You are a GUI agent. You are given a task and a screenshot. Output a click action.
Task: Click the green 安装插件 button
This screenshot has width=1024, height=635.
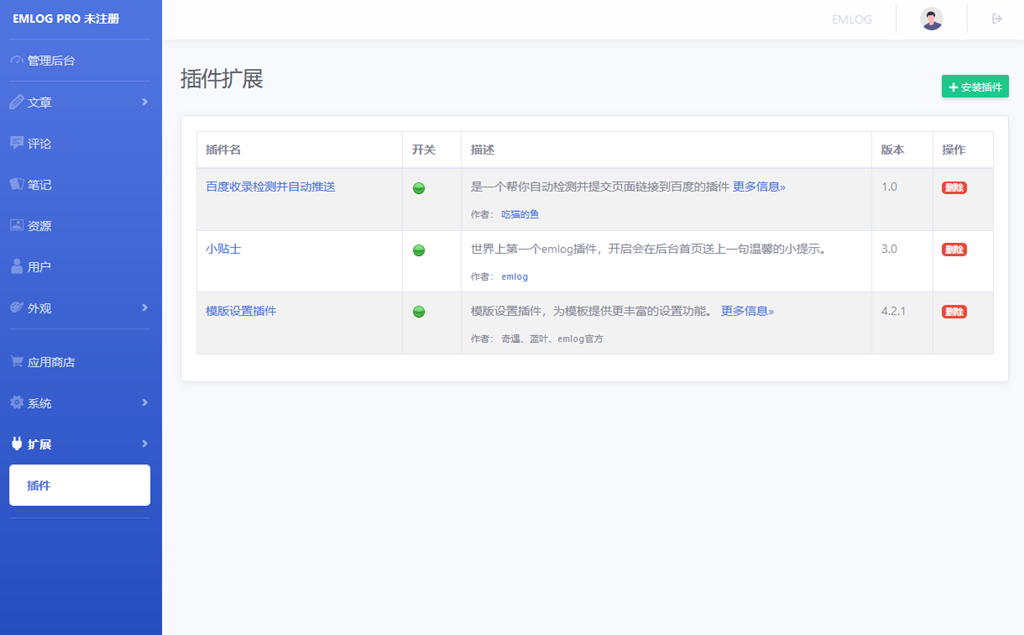click(x=975, y=87)
